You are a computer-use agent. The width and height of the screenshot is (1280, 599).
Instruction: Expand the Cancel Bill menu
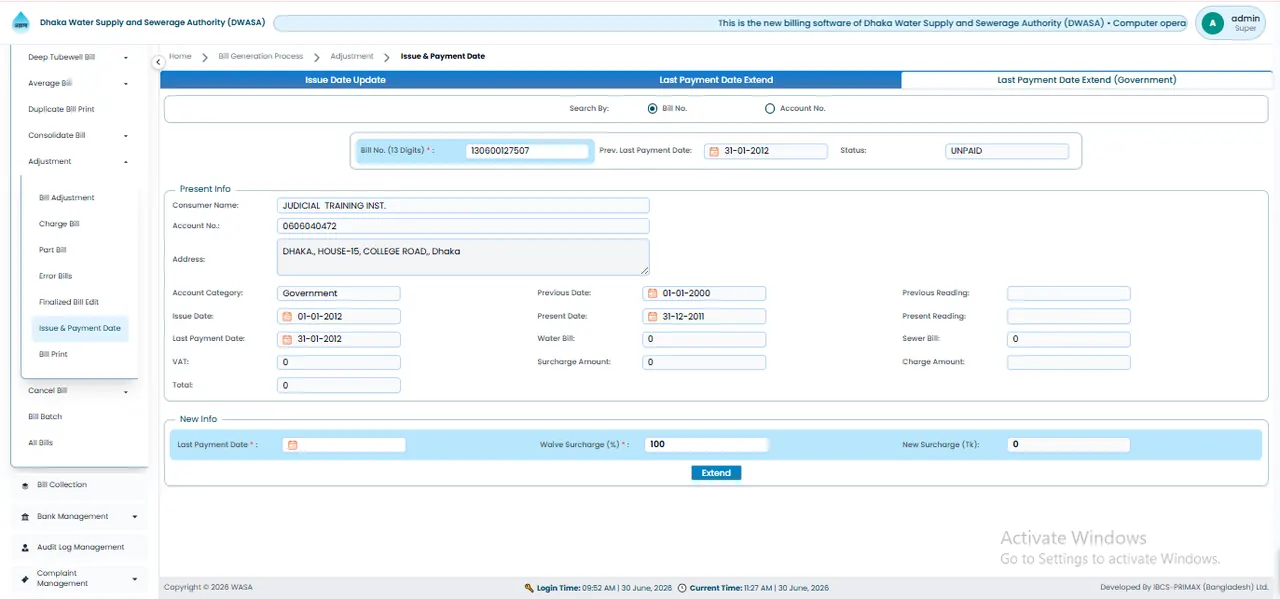[126, 392]
